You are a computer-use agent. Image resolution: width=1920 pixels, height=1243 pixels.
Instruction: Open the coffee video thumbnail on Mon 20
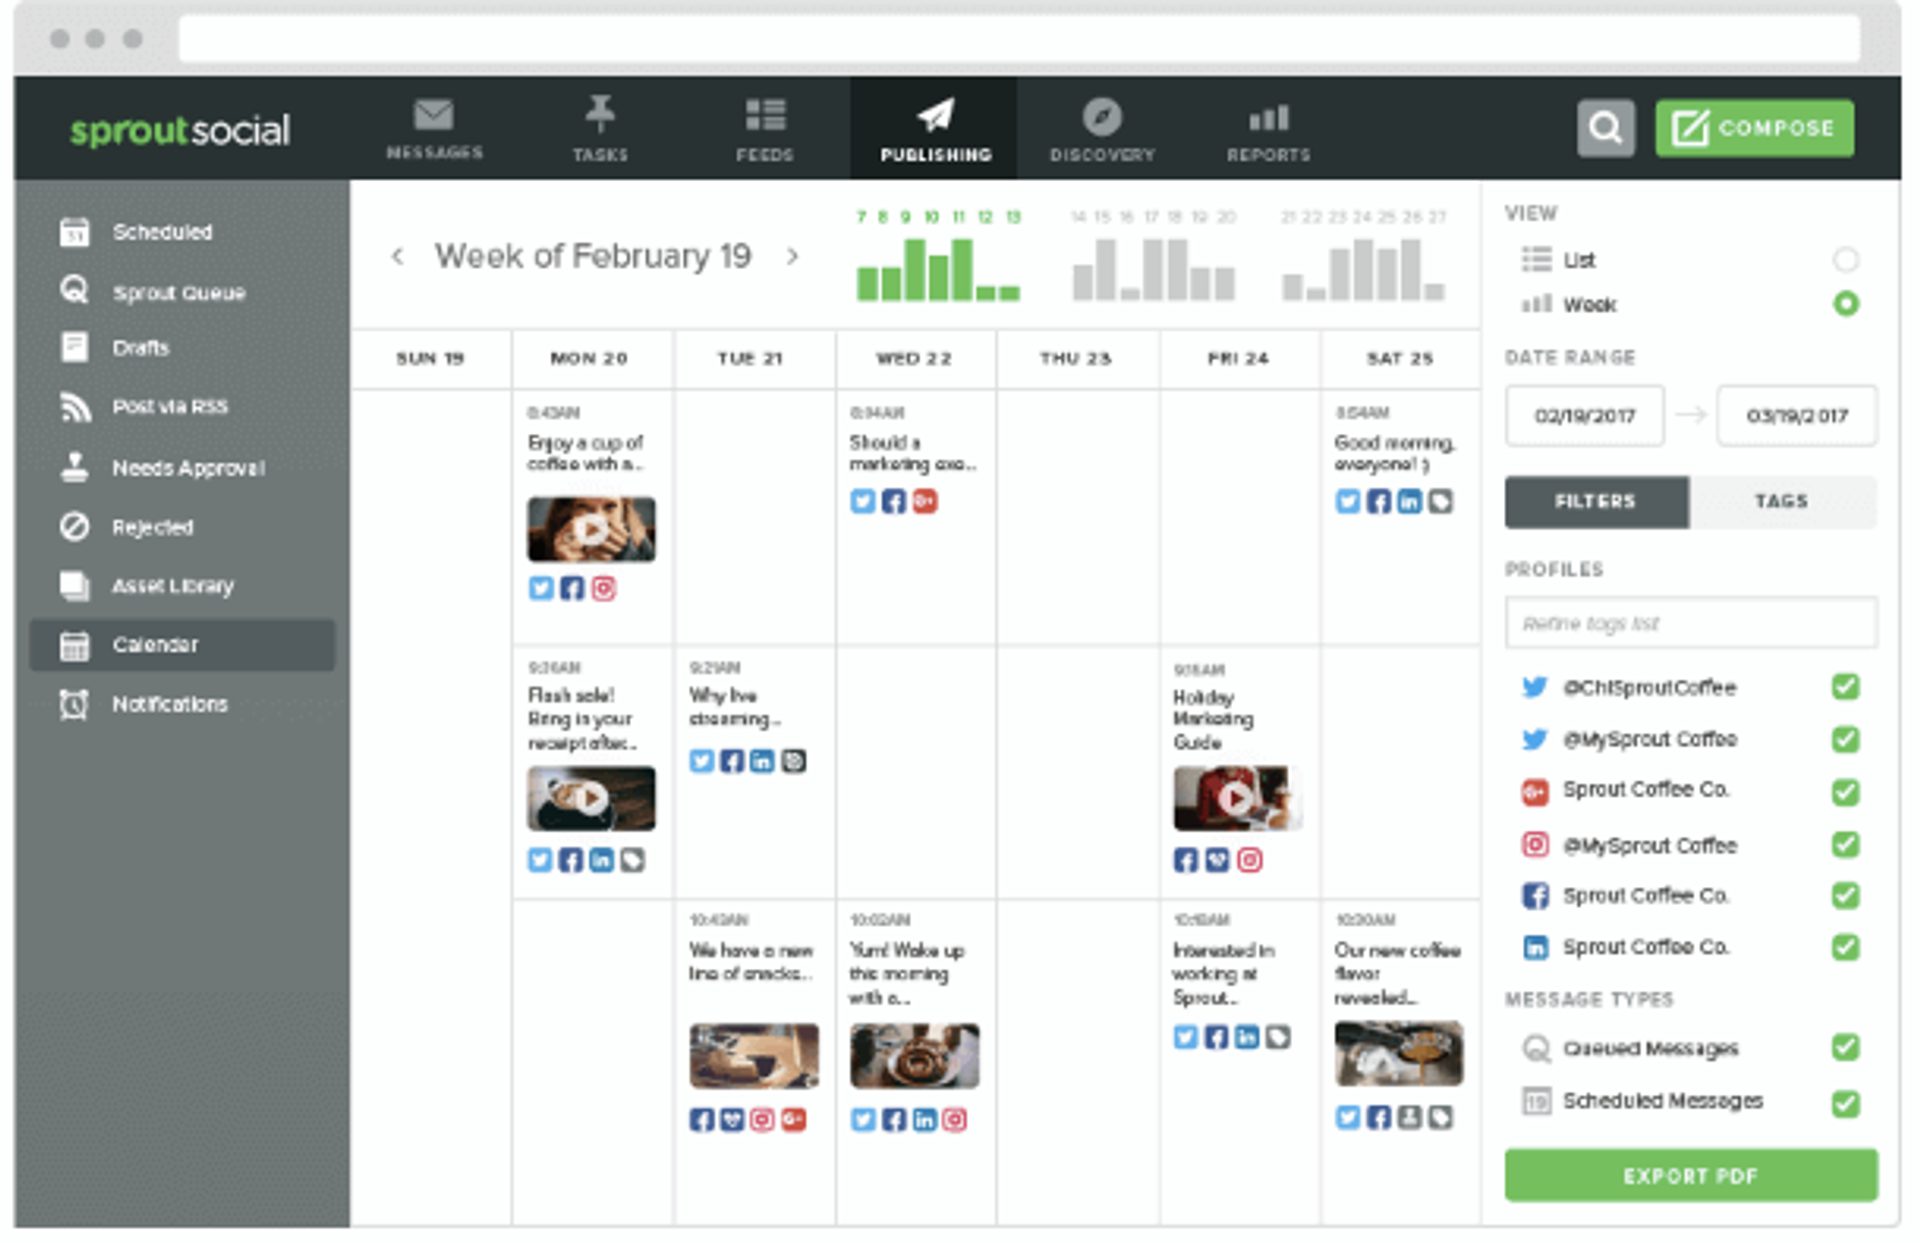click(x=590, y=529)
